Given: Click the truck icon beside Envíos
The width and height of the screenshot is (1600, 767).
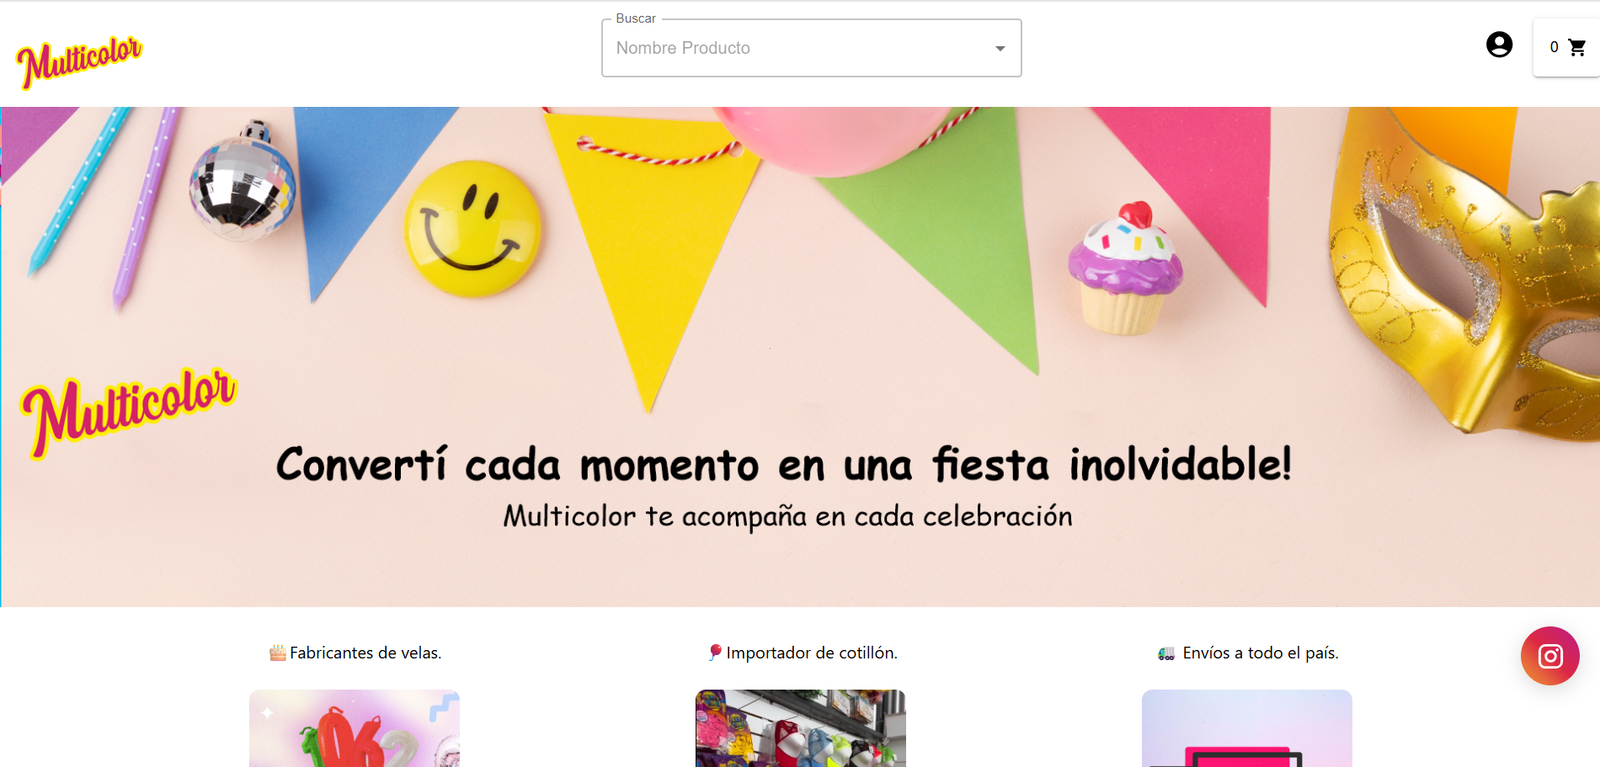Looking at the screenshot, I should 1166,653.
